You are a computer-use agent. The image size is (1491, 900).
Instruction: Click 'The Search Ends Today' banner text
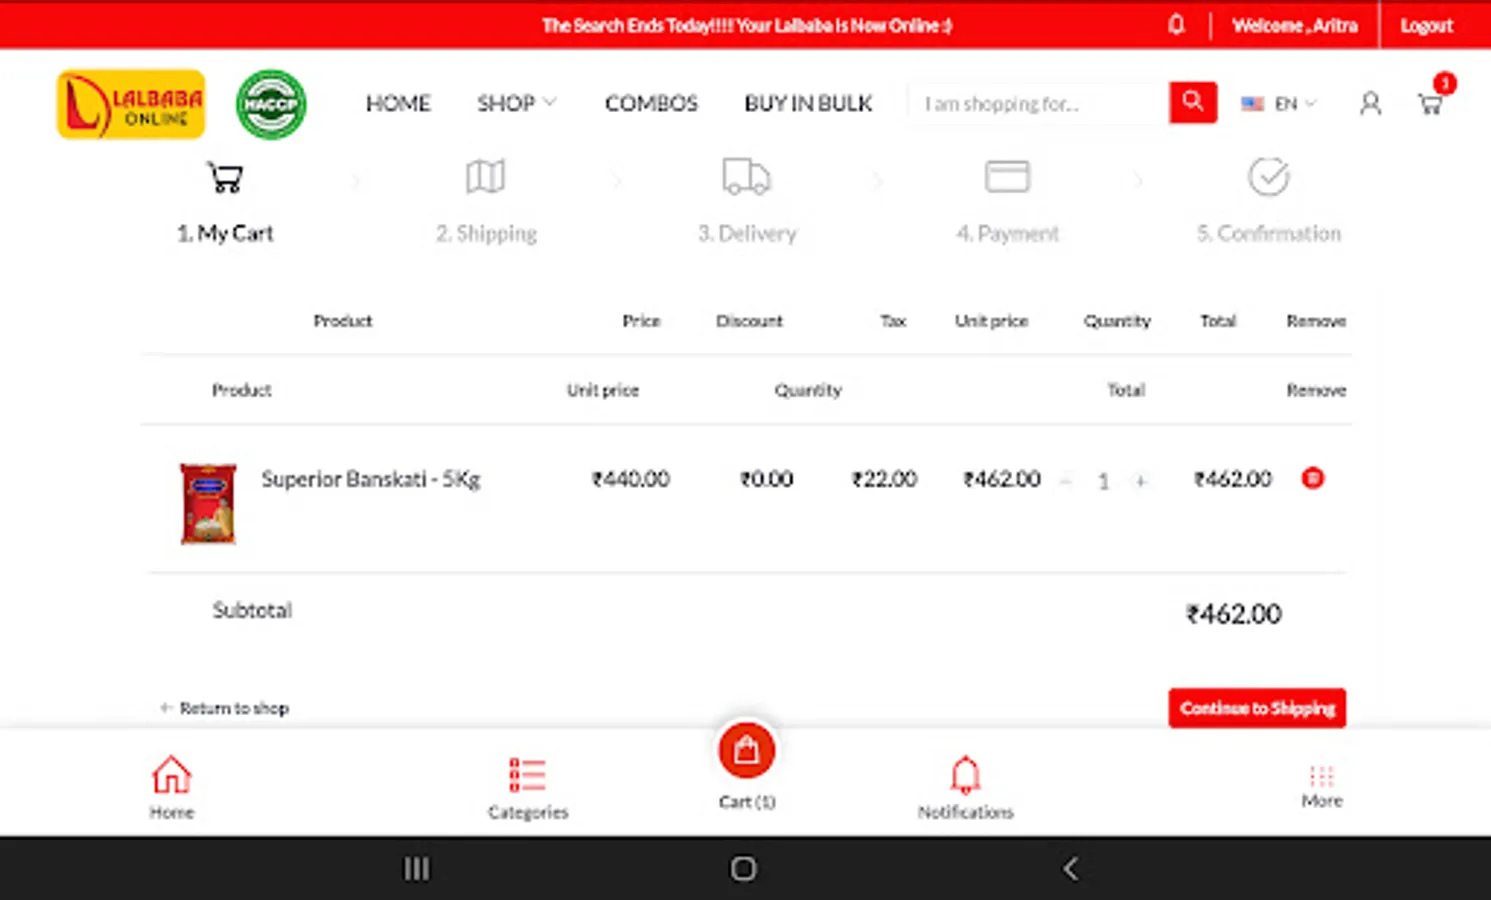tap(746, 26)
